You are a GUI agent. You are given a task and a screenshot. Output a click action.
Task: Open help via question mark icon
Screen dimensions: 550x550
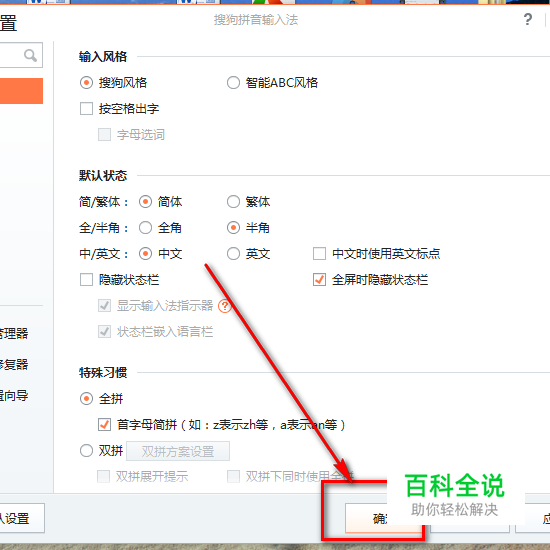pos(528,19)
